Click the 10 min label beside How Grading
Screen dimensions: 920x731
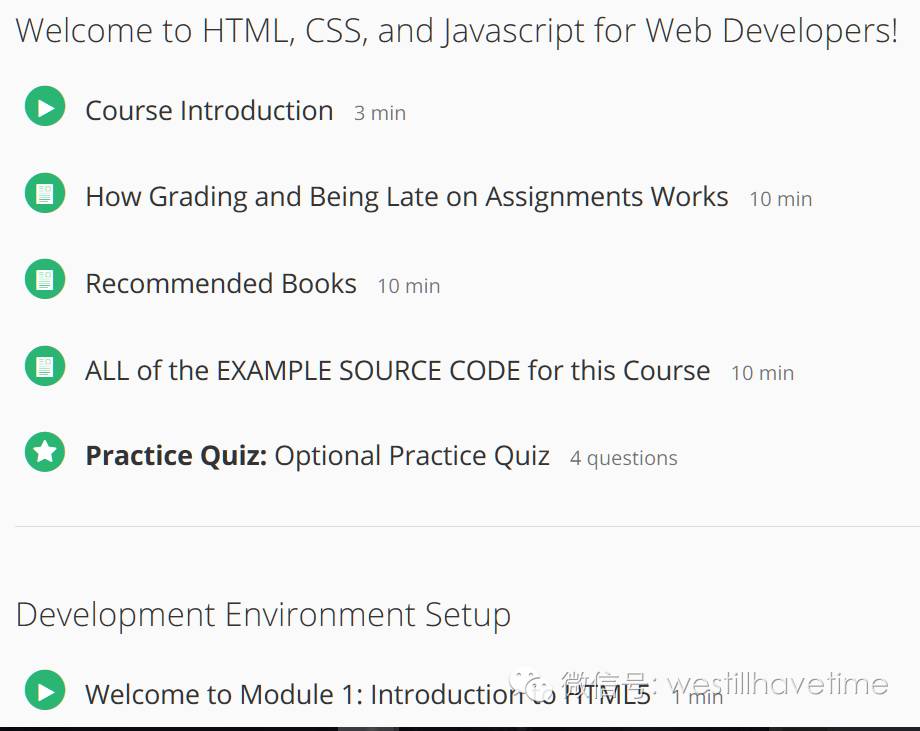pos(780,199)
